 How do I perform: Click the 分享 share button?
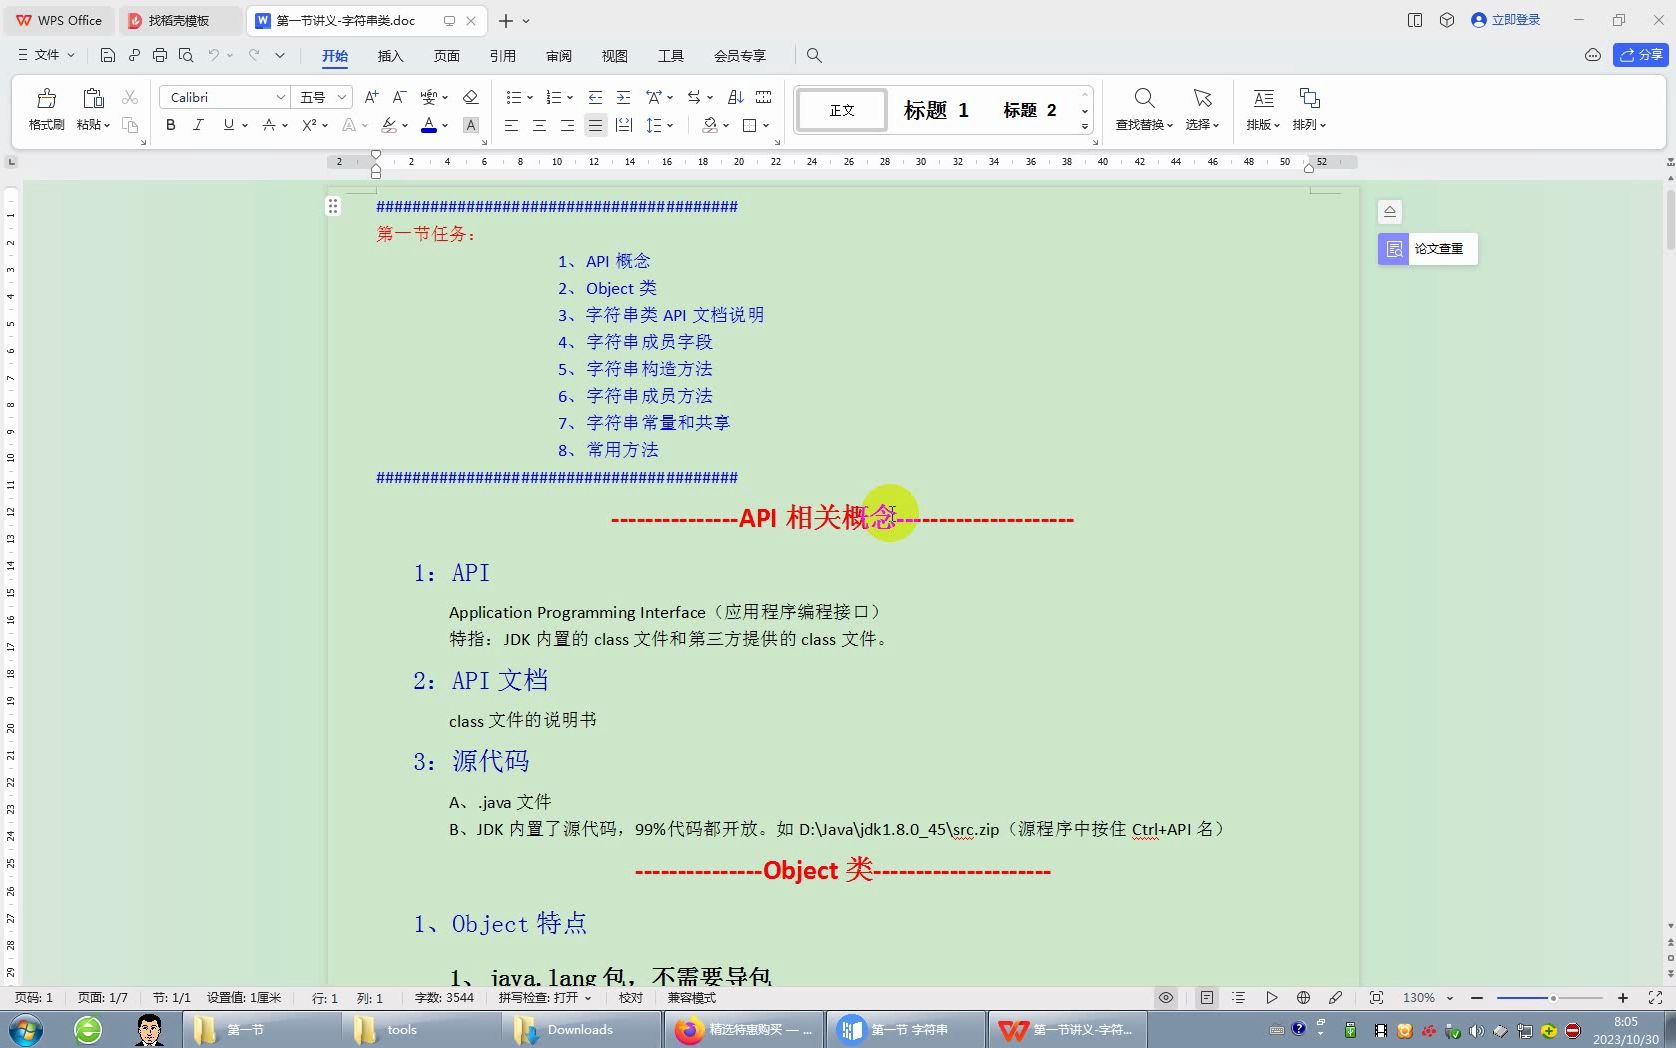[x=1640, y=55]
